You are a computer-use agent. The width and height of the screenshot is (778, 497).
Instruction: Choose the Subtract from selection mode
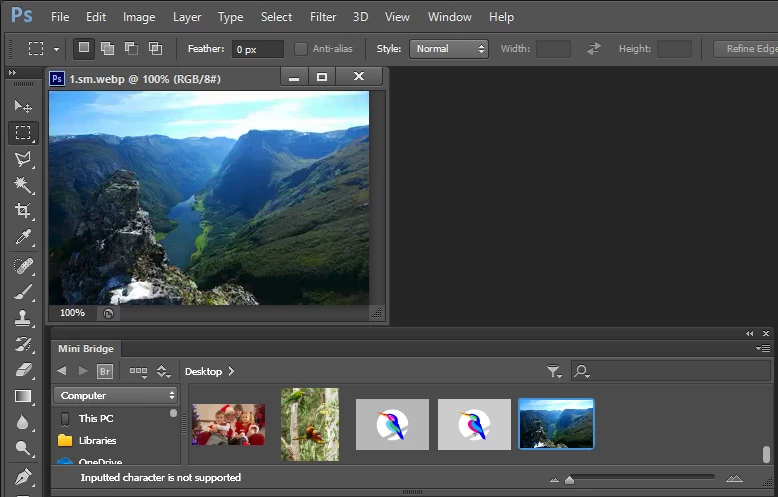tap(131, 48)
